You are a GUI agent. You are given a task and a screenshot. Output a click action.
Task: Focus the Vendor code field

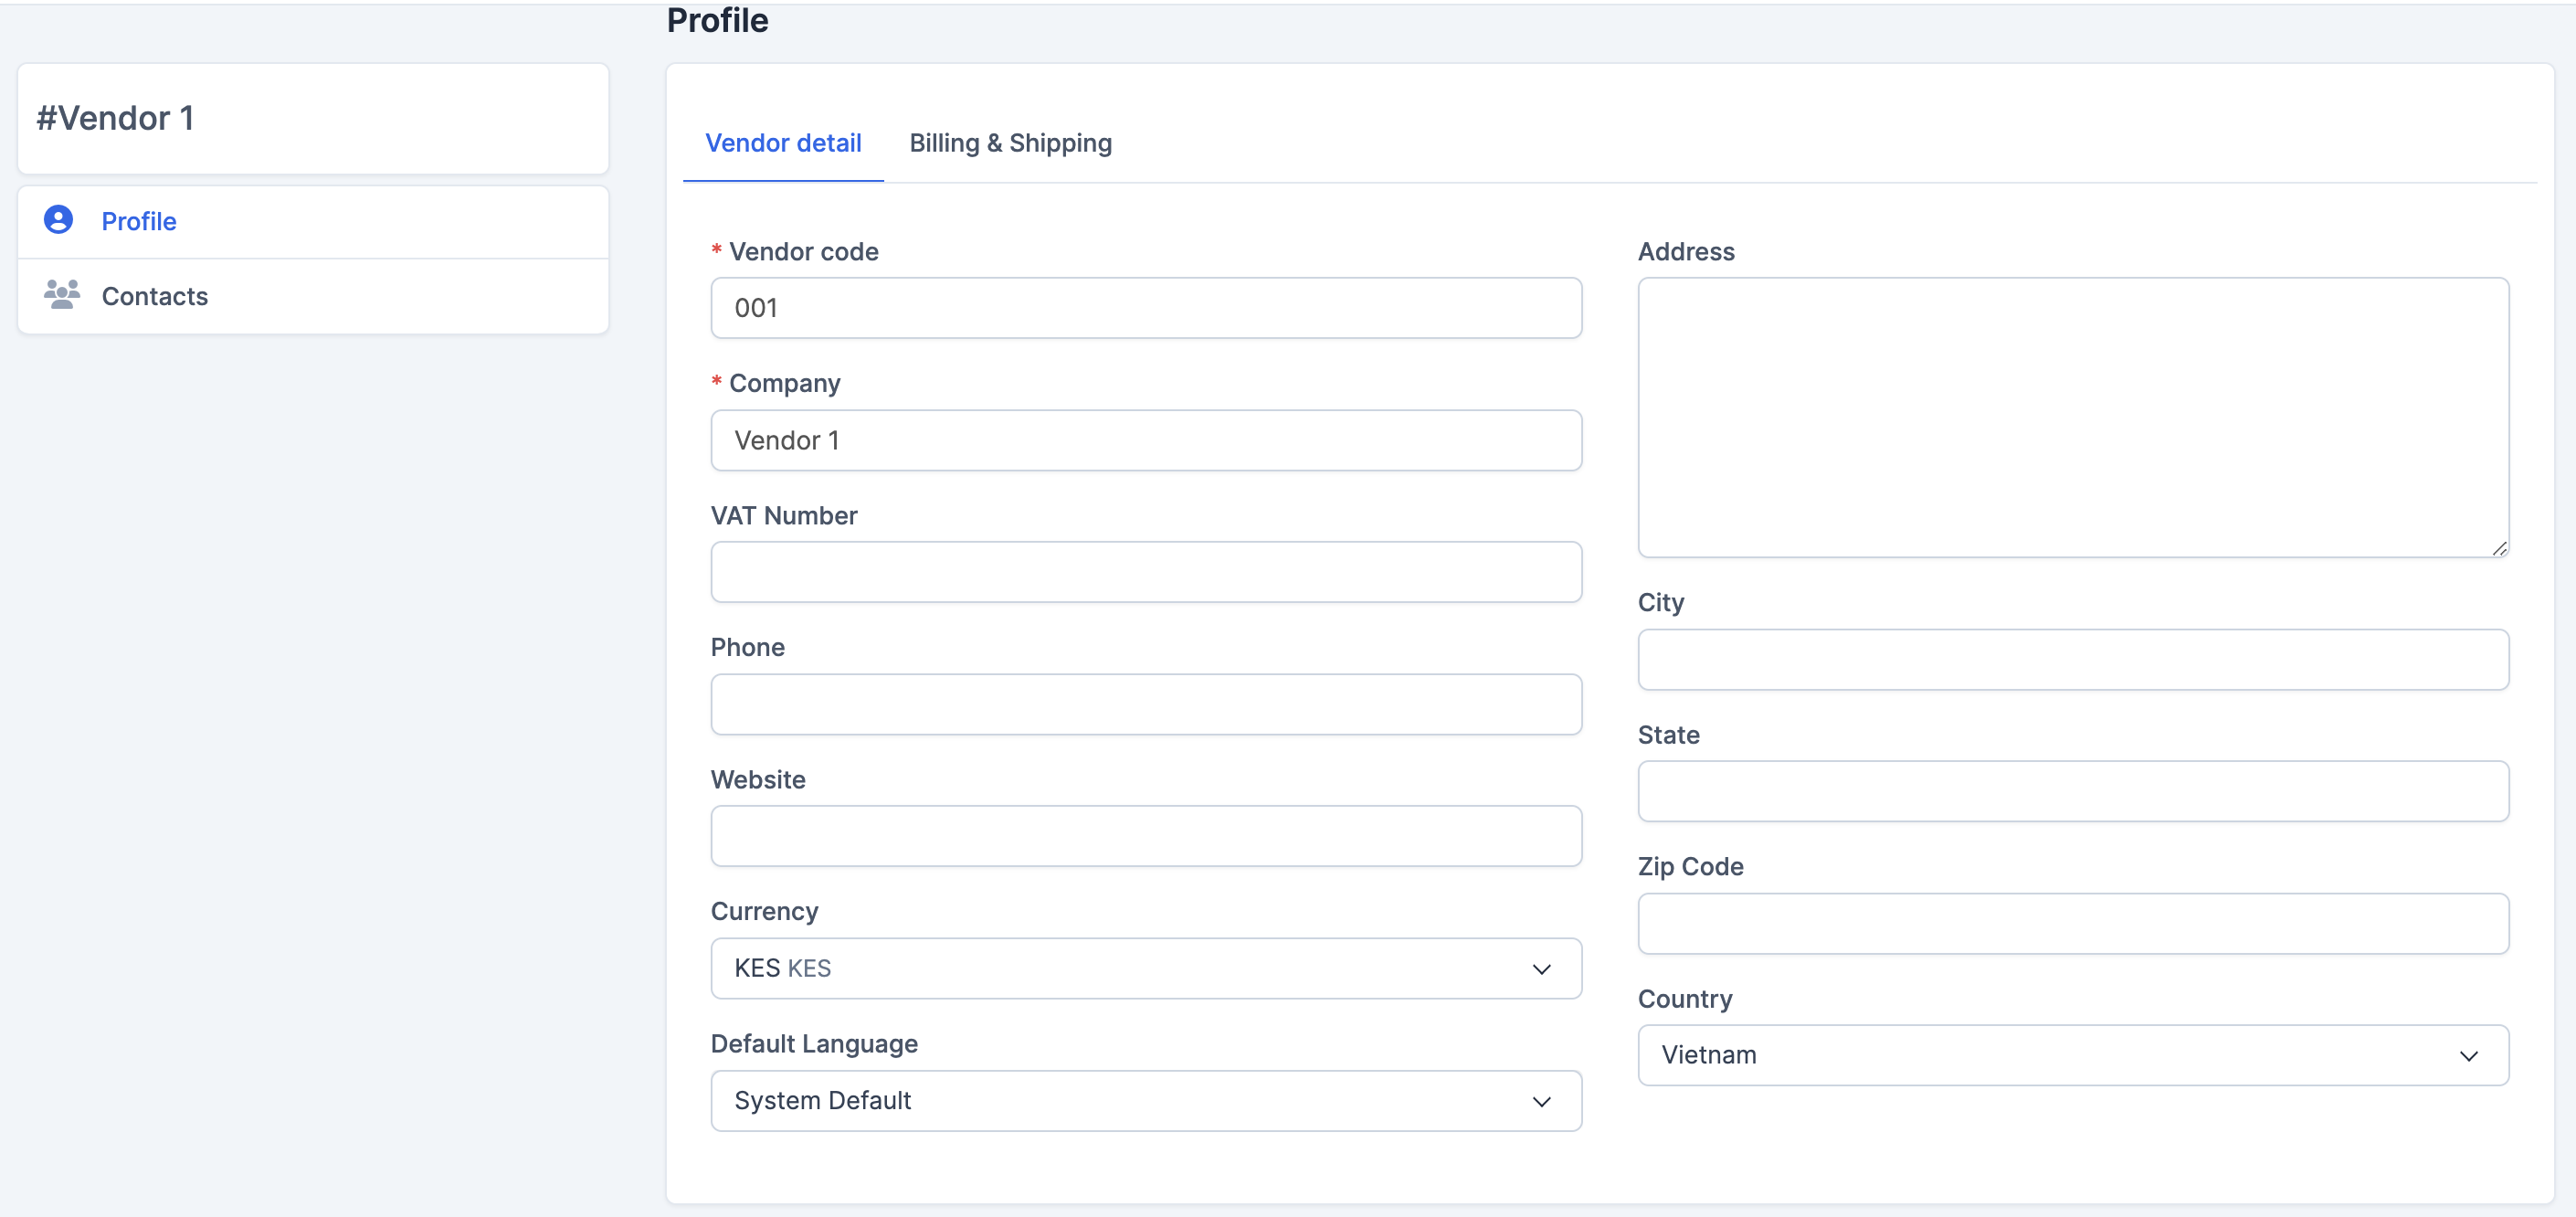click(1145, 308)
